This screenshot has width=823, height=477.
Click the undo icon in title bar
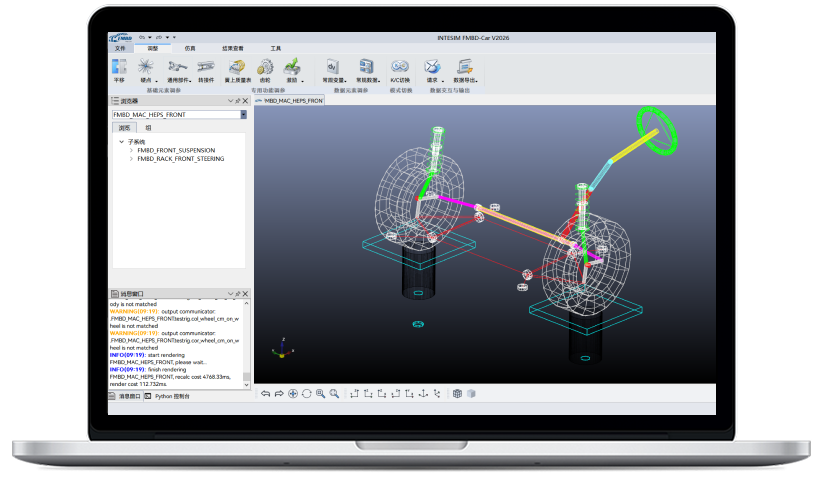point(142,37)
